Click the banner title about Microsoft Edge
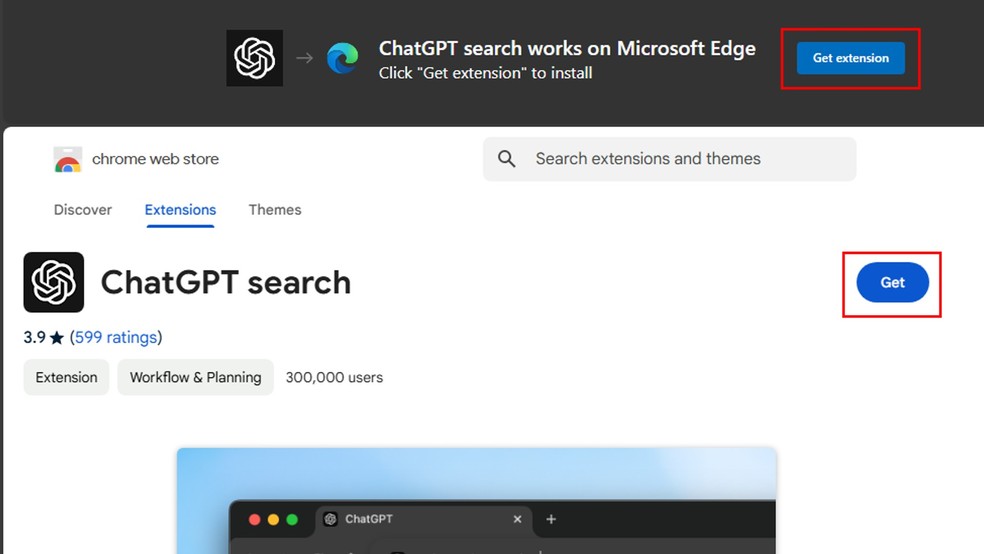This screenshot has width=984, height=554. click(x=567, y=48)
